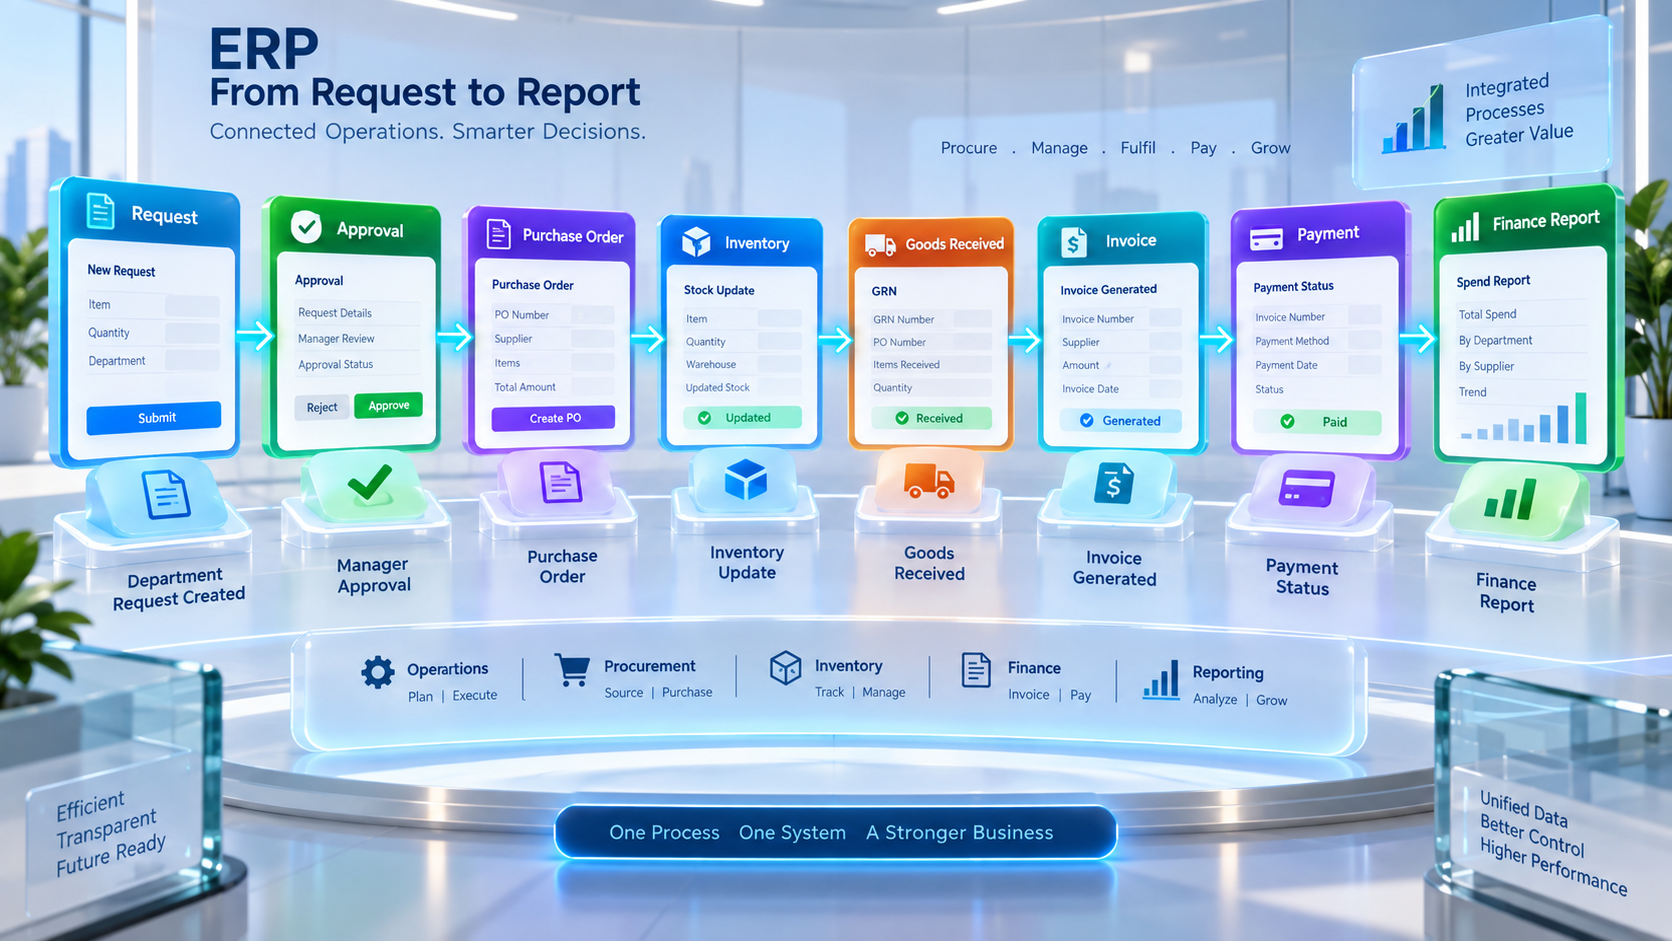The image size is (1672, 941).
Task: Click the cube icon in the Inventory card header
Action: (696, 241)
